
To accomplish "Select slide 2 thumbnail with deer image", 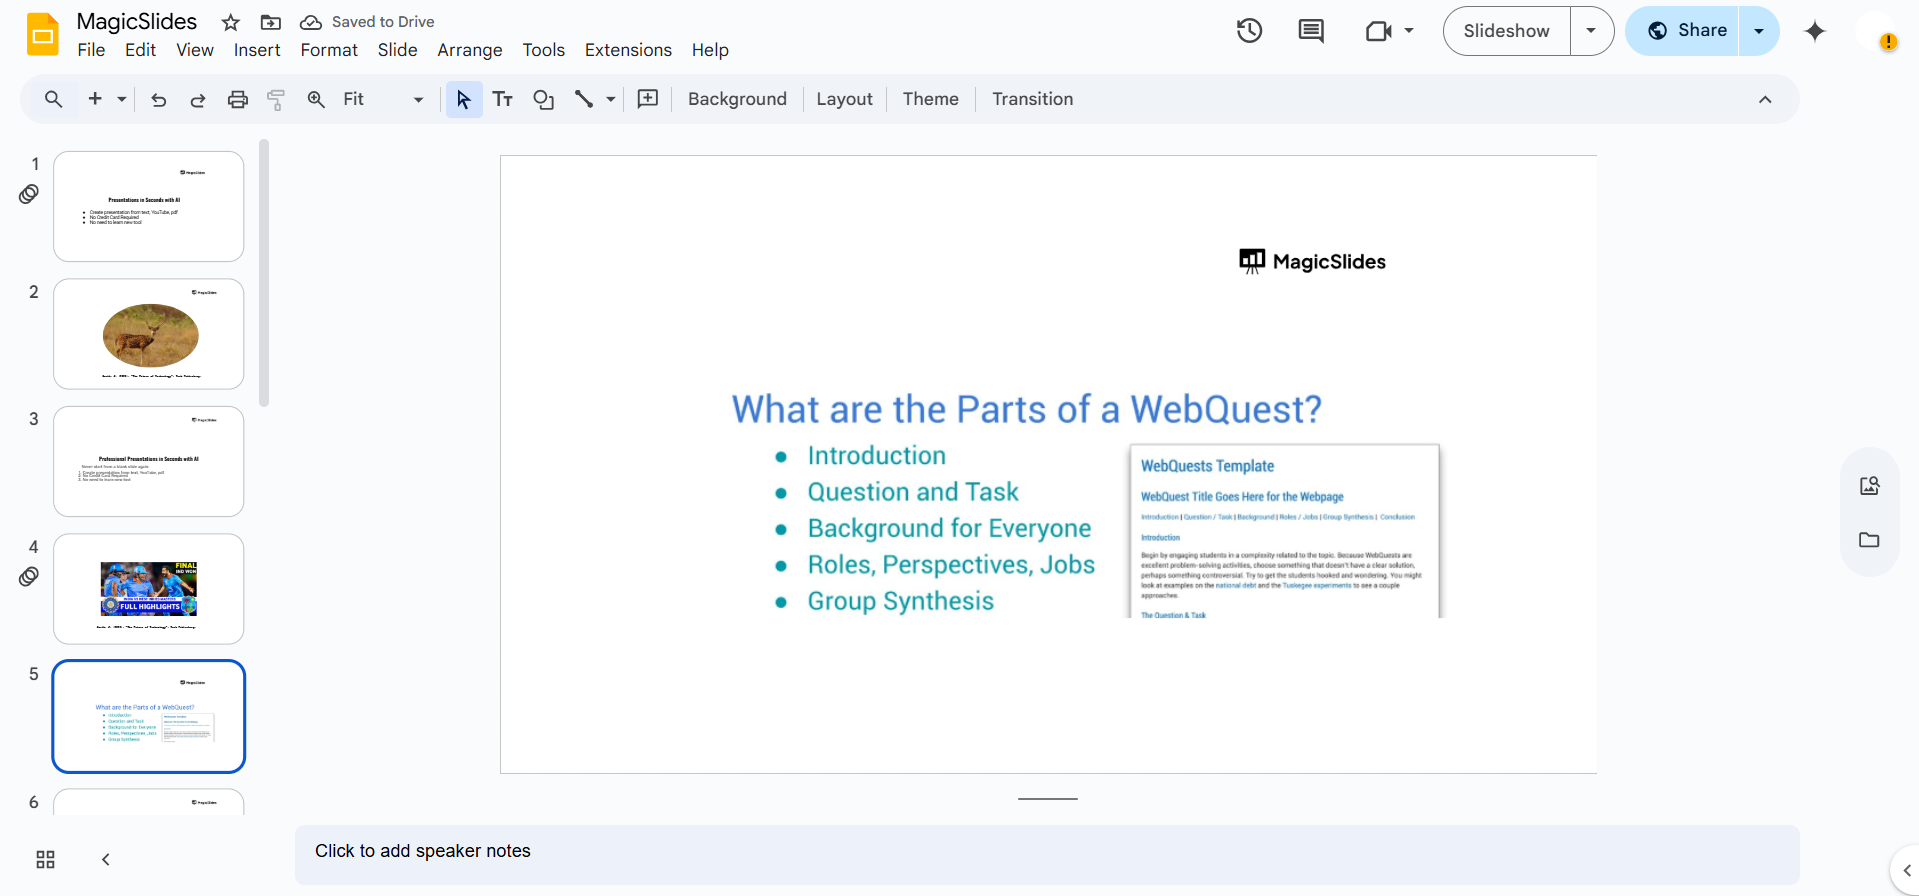I will coord(149,334).
